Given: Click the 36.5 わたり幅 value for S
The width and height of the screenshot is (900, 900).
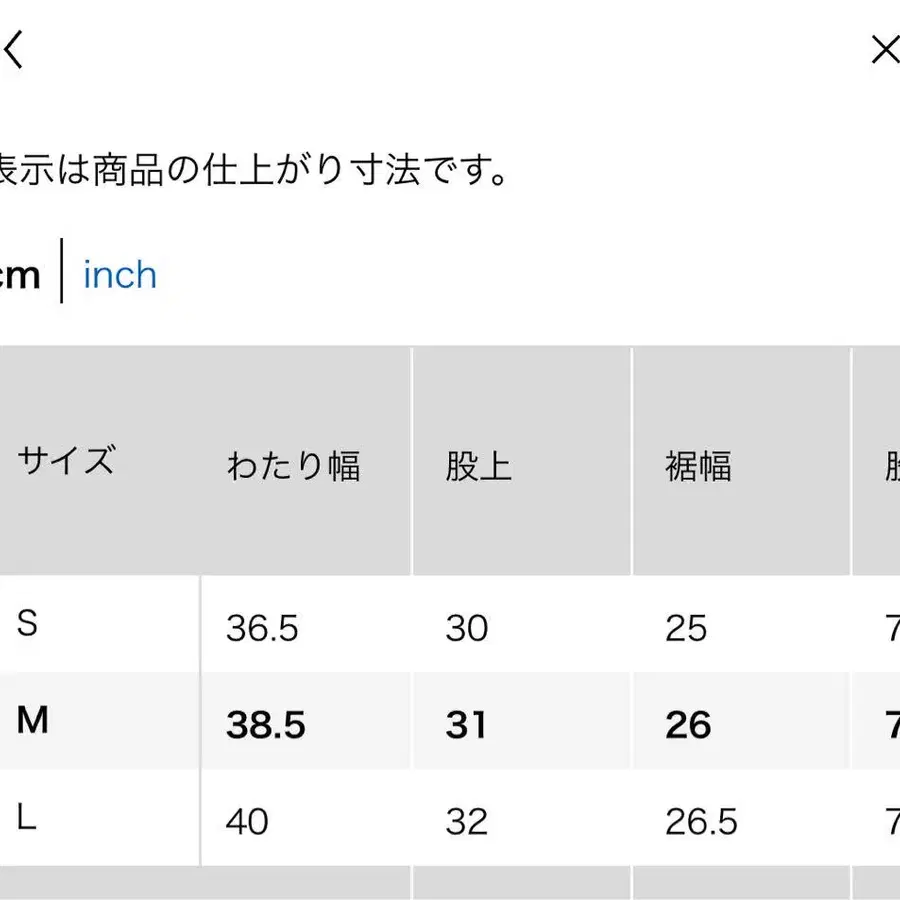Looking at the screenshot, I should (x=262, y=628).
